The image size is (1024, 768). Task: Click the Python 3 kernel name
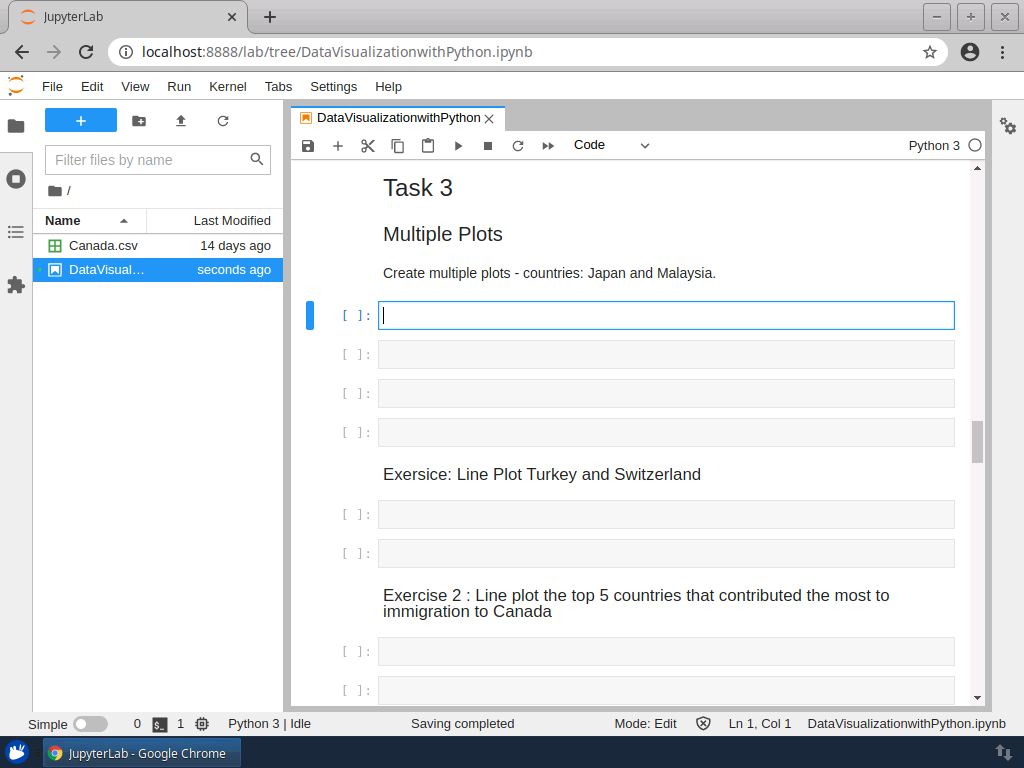(934, 146)
